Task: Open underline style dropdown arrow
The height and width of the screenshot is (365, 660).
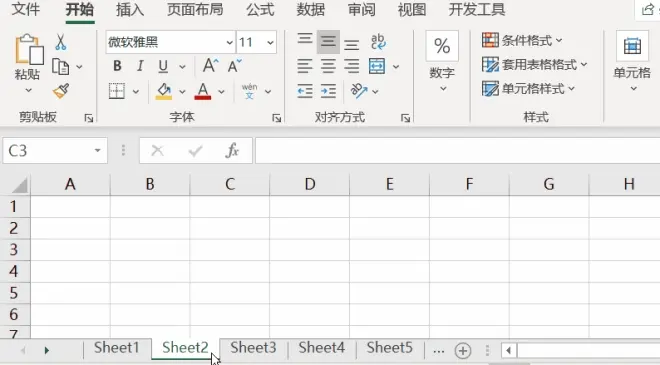Action: coord(182,67)
